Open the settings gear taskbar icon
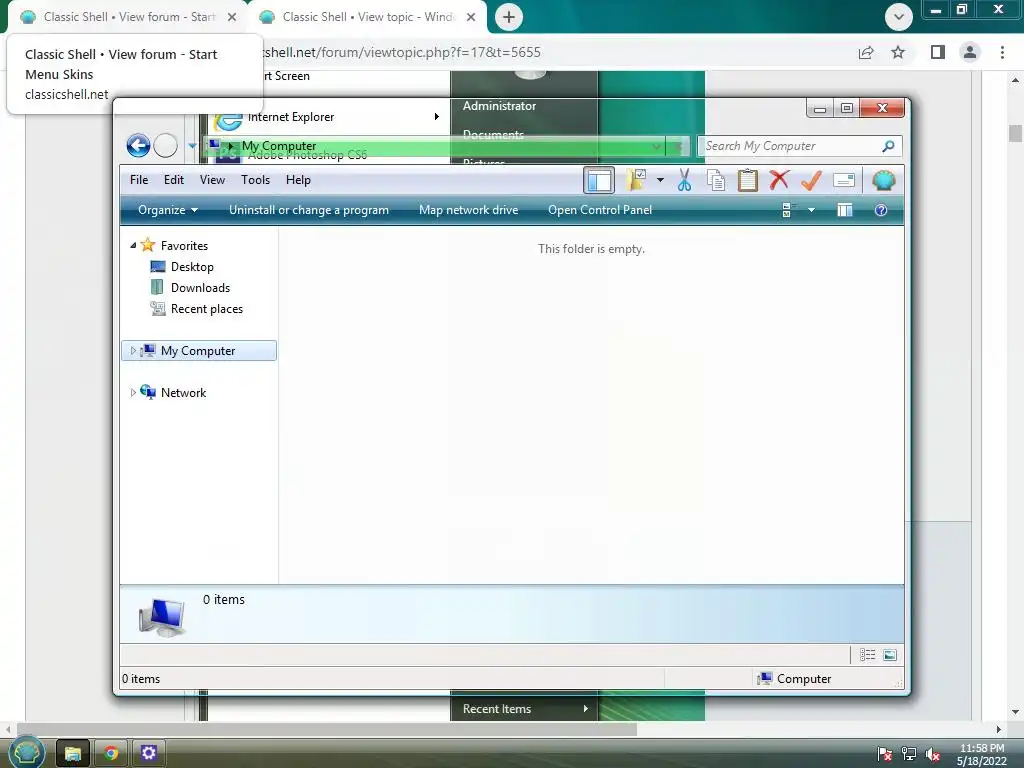The image size is (1024, 768). pos(149,754)
